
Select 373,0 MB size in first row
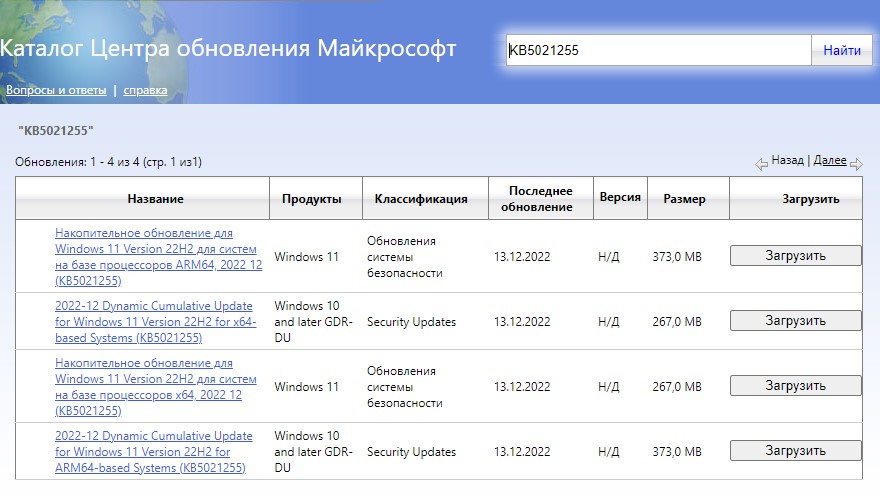[677, 257]
